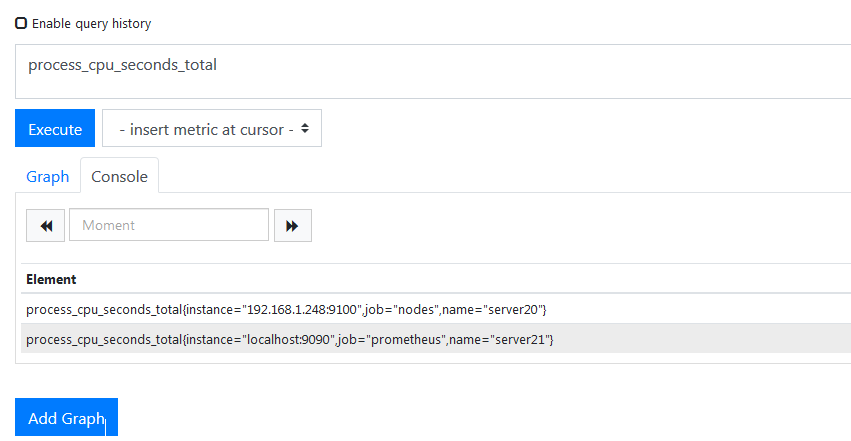Click the rewind moment double-arrow icon

click(46, 226)
